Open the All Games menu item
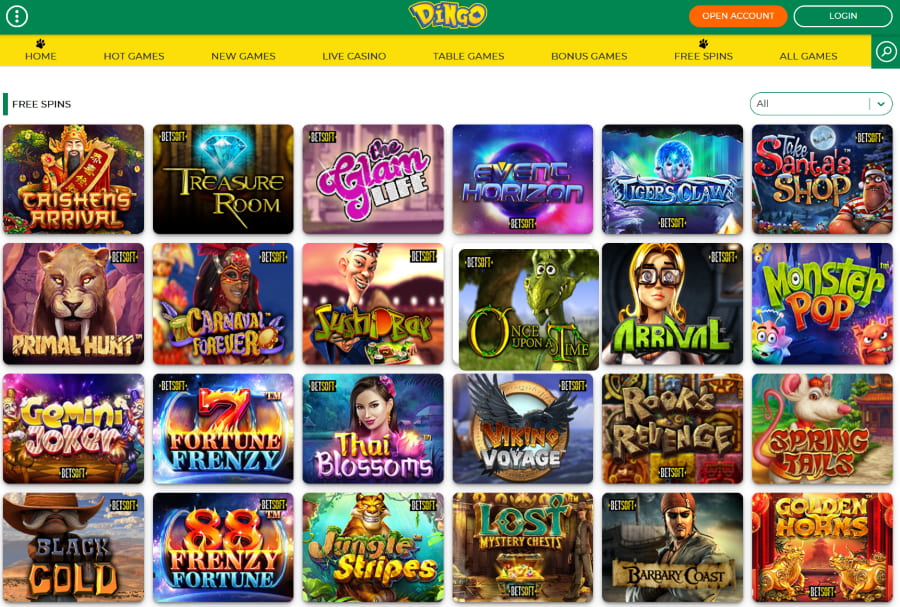The image size is (900, 607). tap(808, 56)
